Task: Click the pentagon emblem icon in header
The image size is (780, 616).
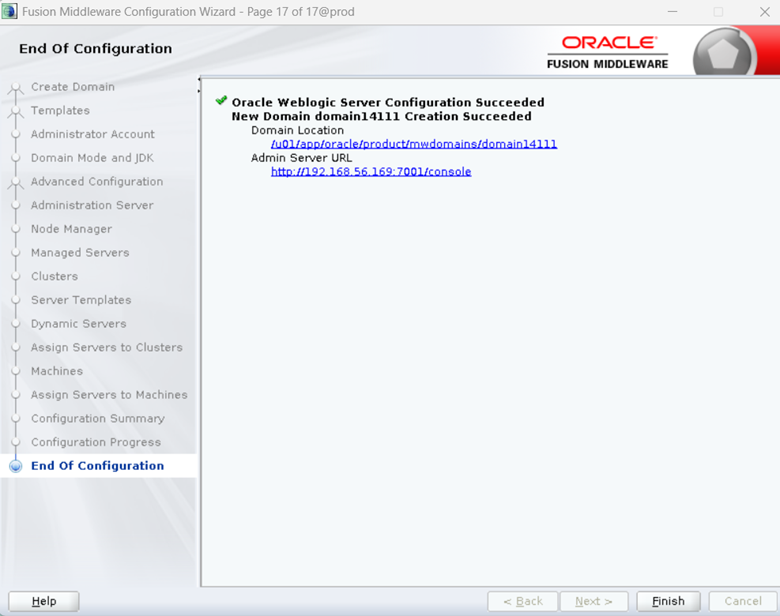Action: point(723,54)
